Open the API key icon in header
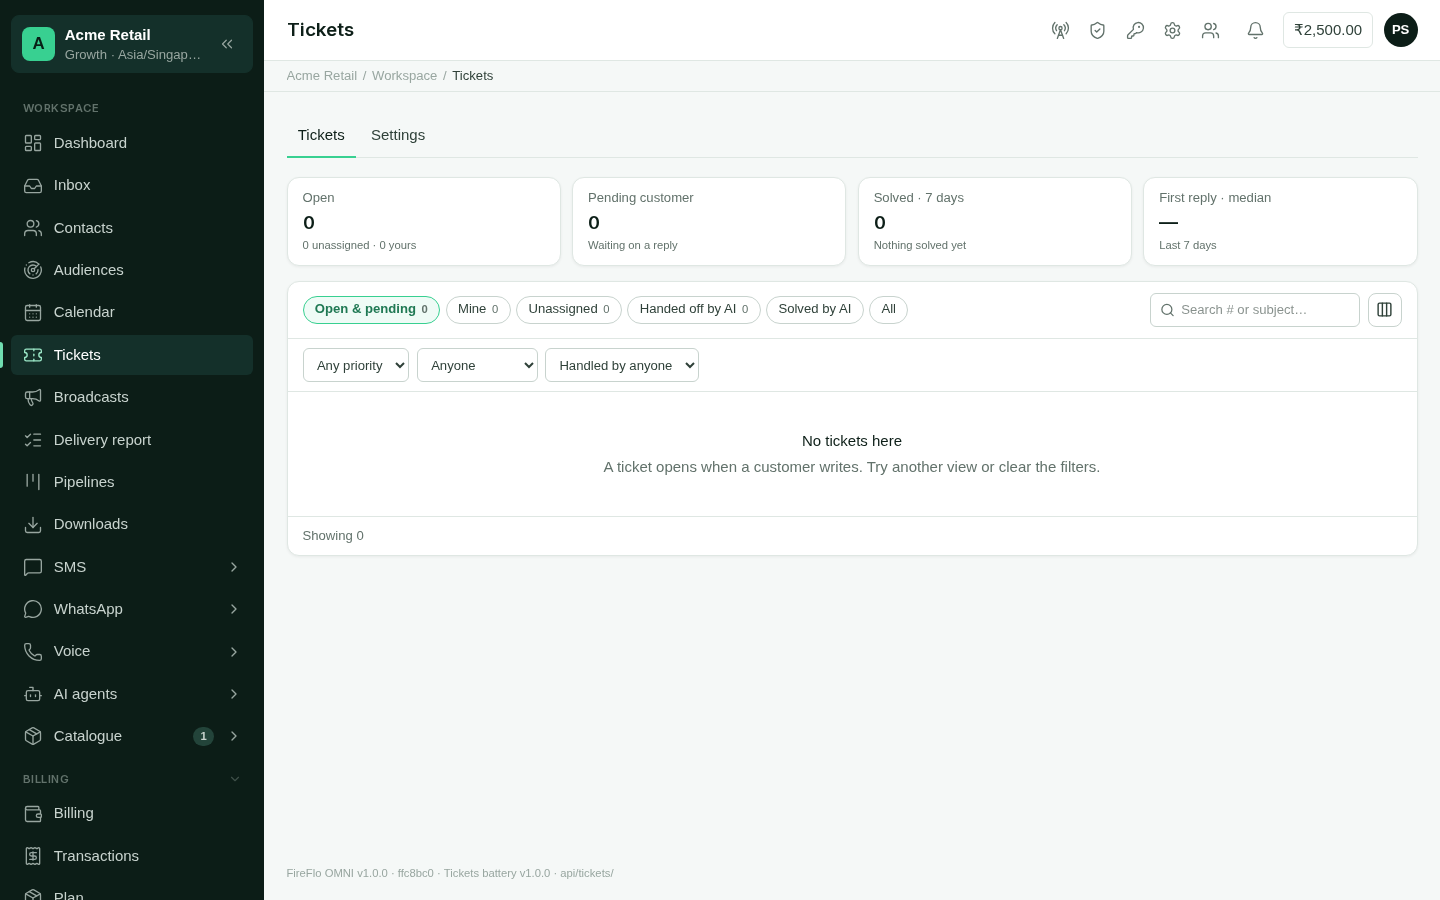This screenshot has height=900, width=1440. click(x=1135, y=30)
